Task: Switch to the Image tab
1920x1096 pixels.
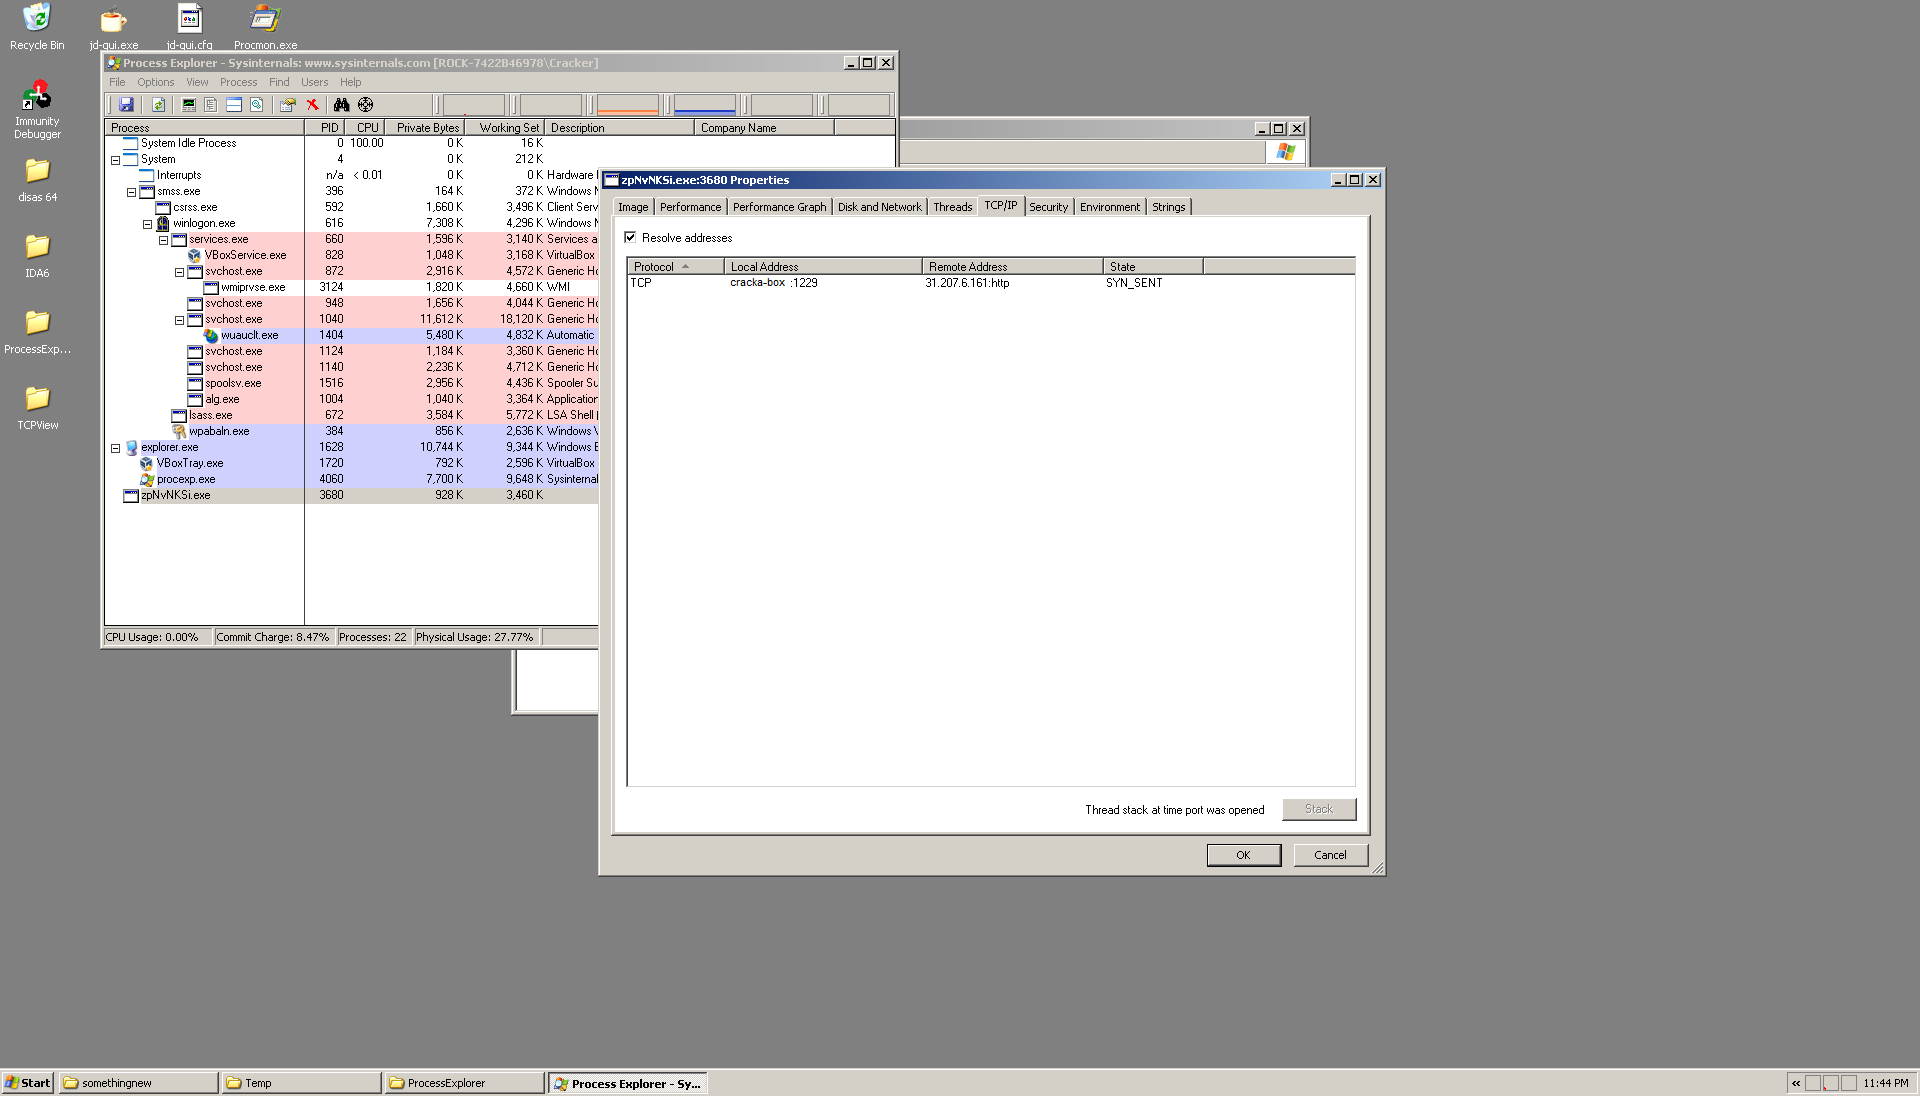Action: tap(633, 207)
